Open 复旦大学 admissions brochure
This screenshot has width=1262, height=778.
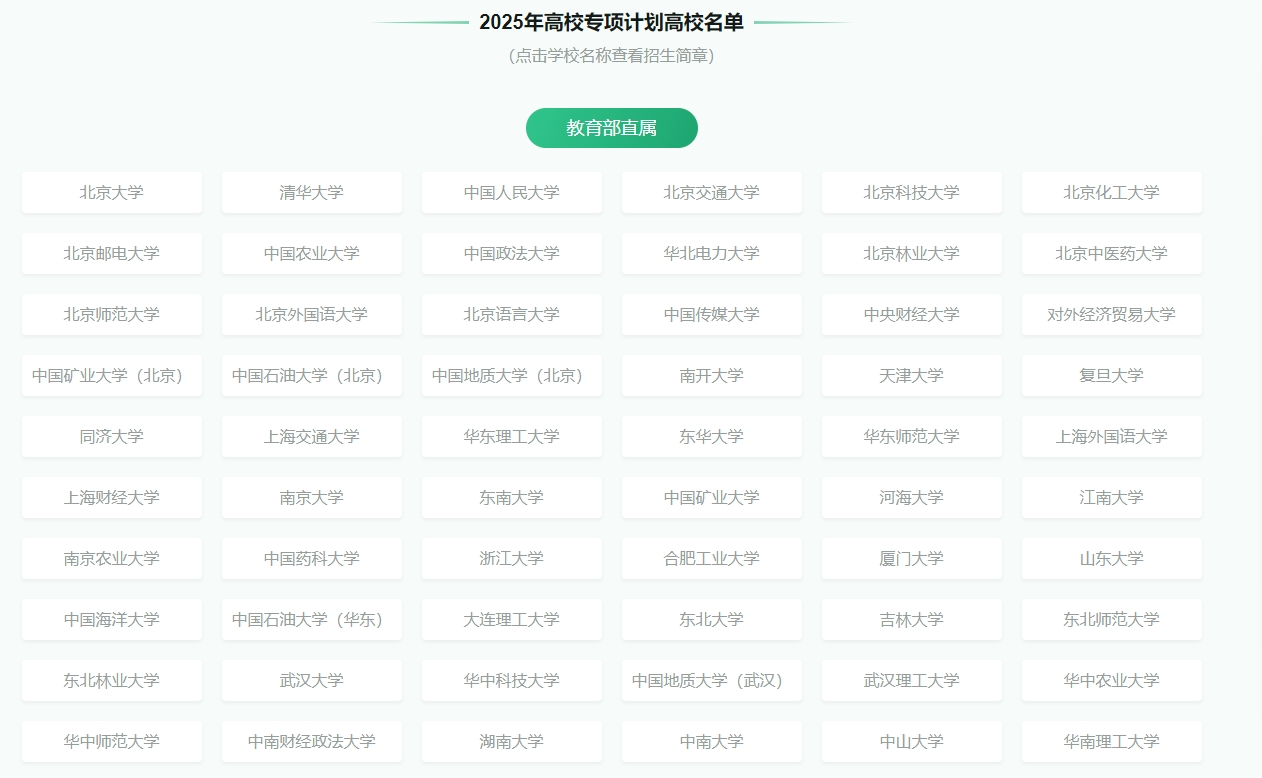pyautogui.click(x=1112, y=375)
